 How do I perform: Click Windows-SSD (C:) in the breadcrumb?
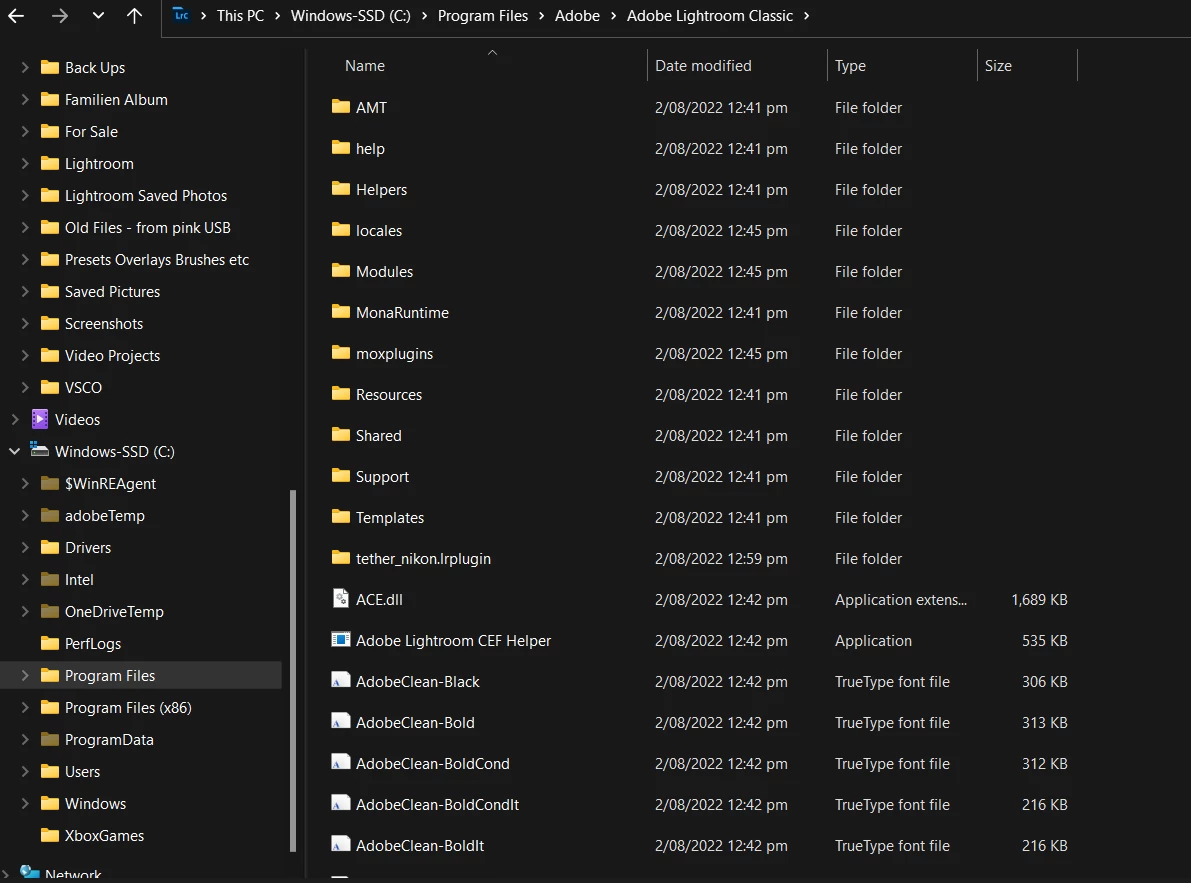[x=350, y=15]
